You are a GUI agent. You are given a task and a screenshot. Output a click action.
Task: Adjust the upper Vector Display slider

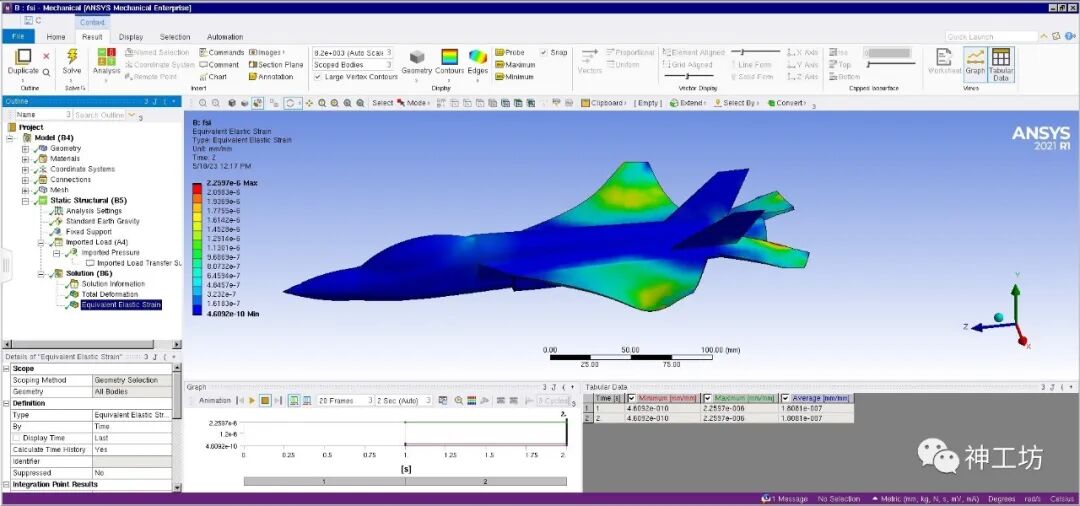(756, 52)
